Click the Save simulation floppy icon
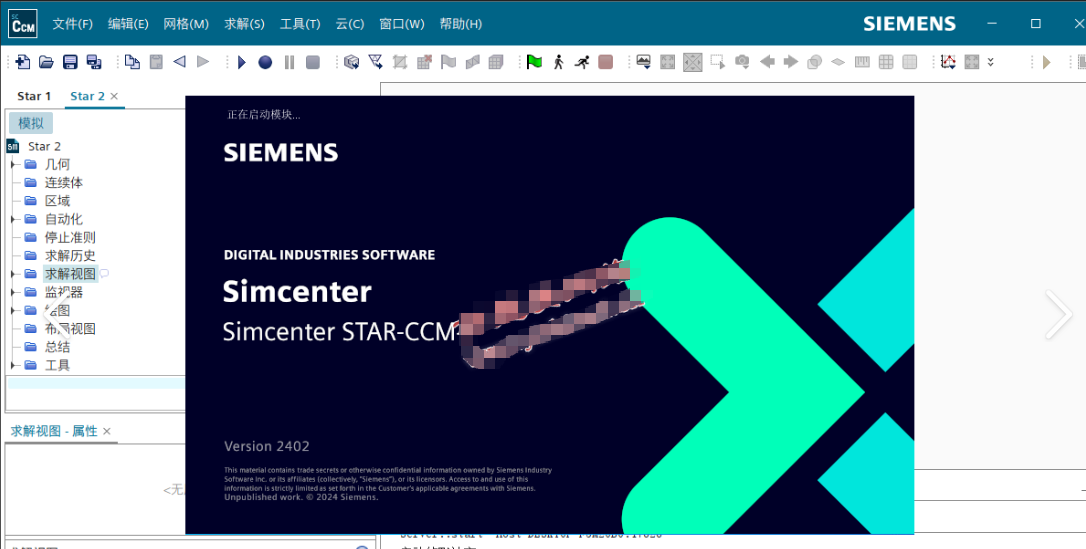This screenshot has height=549, width=1086. tap(70, 62)
